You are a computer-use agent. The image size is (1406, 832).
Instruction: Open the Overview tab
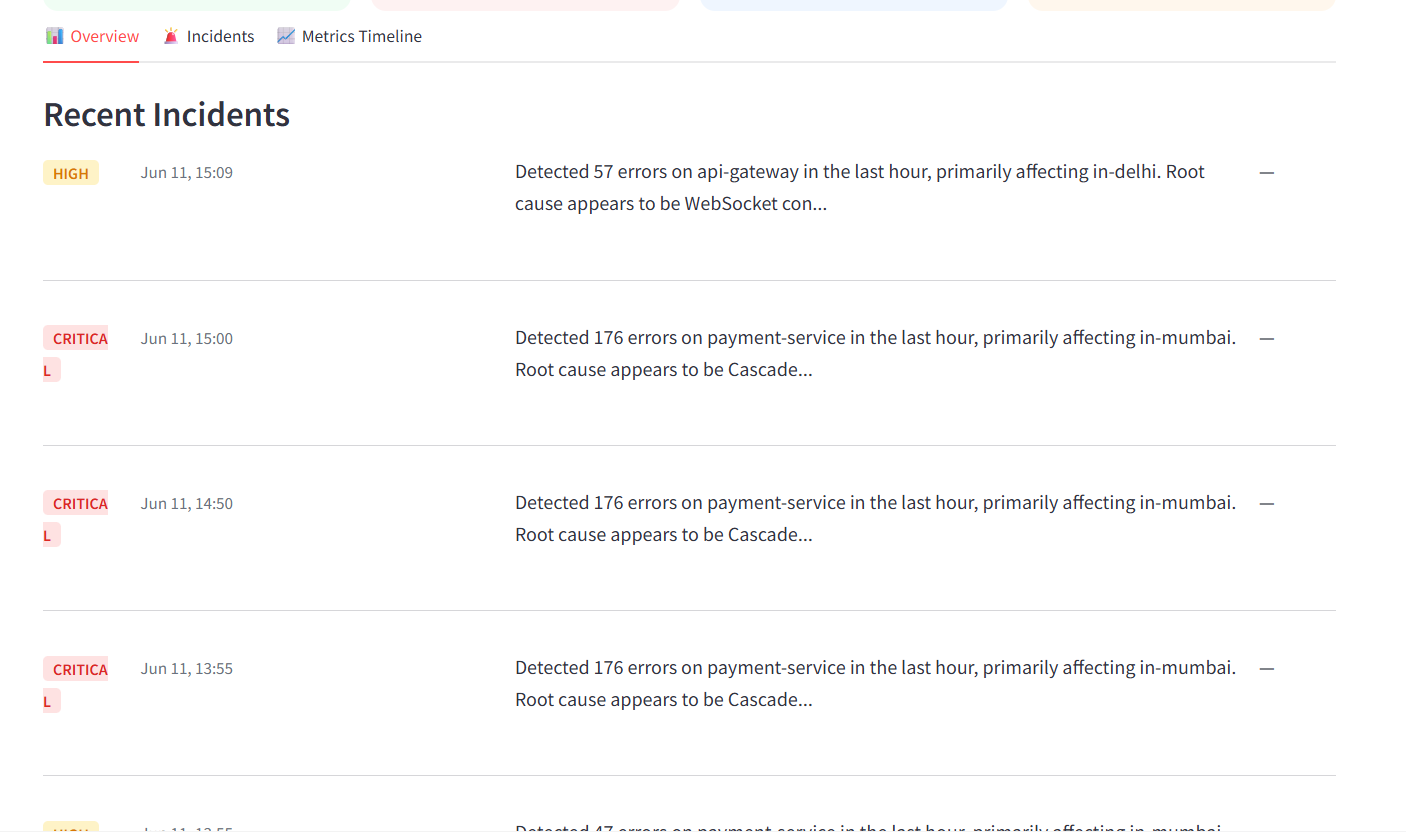91,37
